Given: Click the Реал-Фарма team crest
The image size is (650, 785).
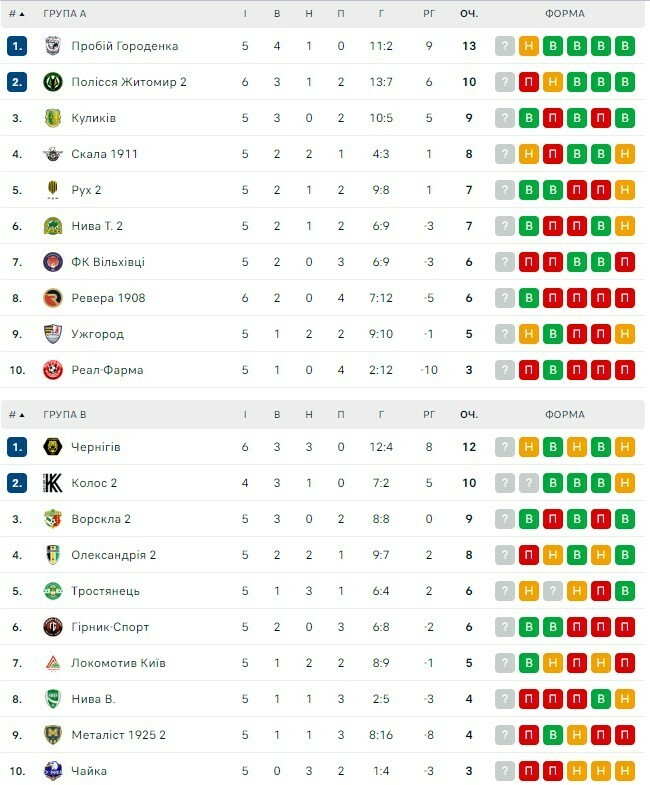Looking at the screenshot, I should tap(53, 370).
